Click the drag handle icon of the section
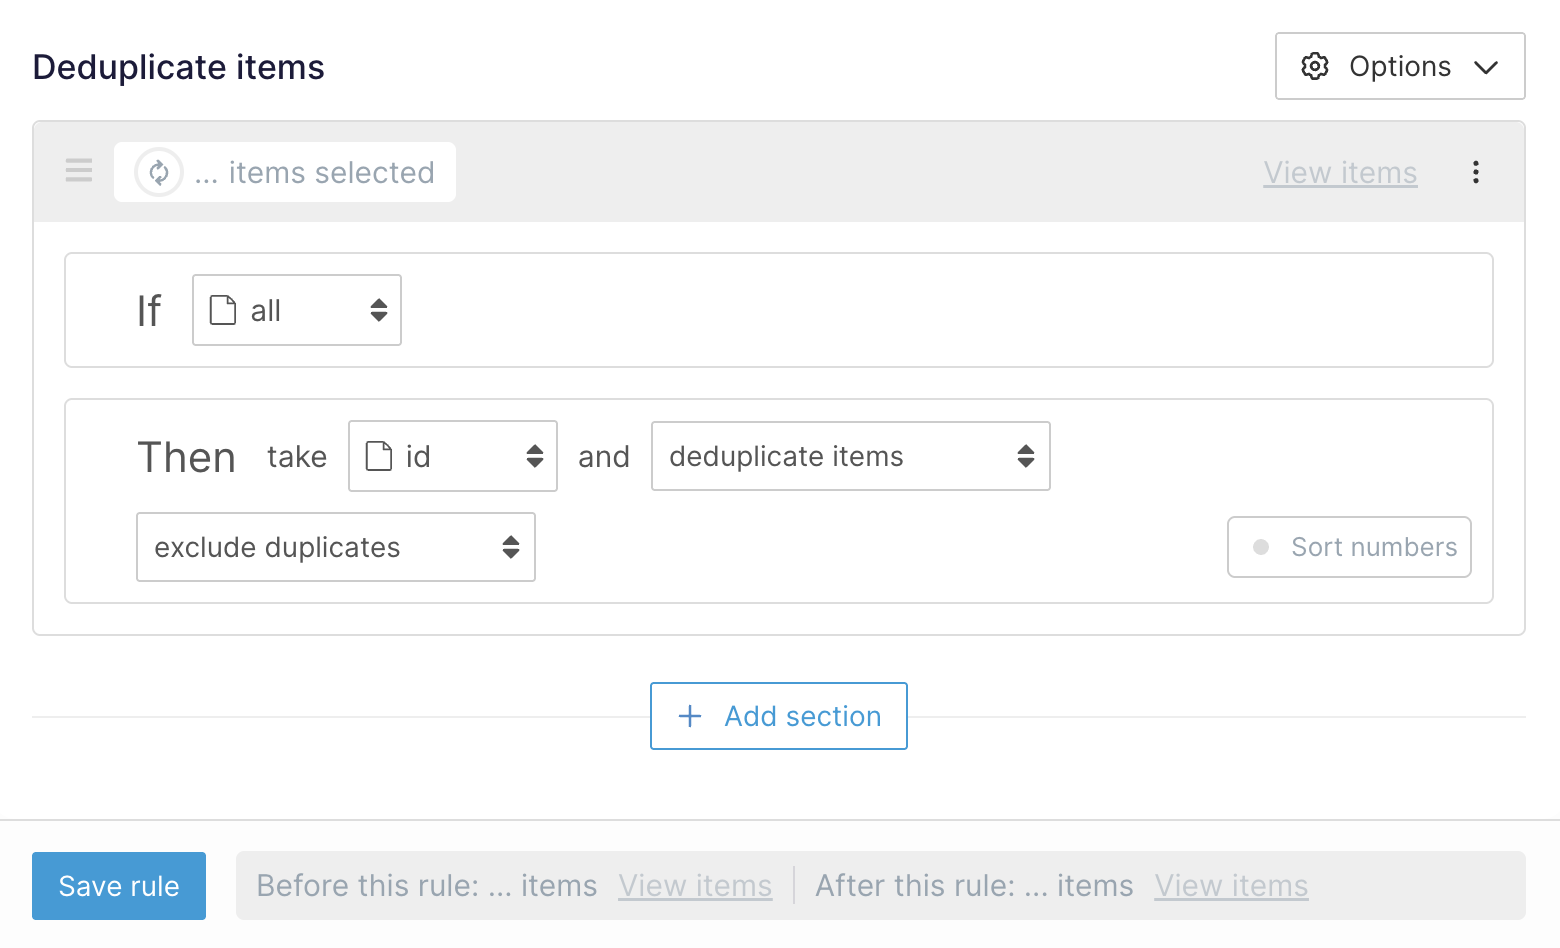Screen dimensions: 1560x948 click(79, 171)
